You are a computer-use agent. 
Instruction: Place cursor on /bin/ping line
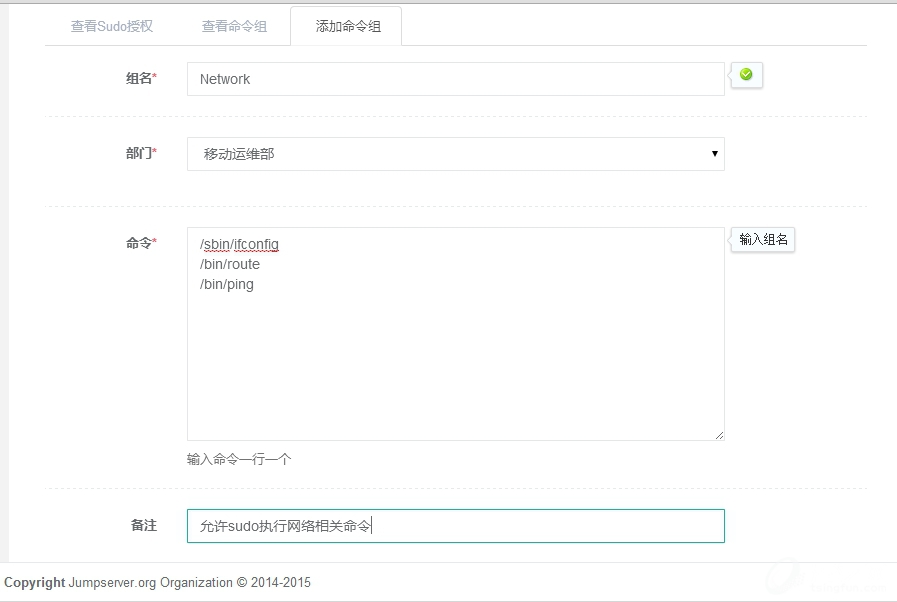coord(227,285)
